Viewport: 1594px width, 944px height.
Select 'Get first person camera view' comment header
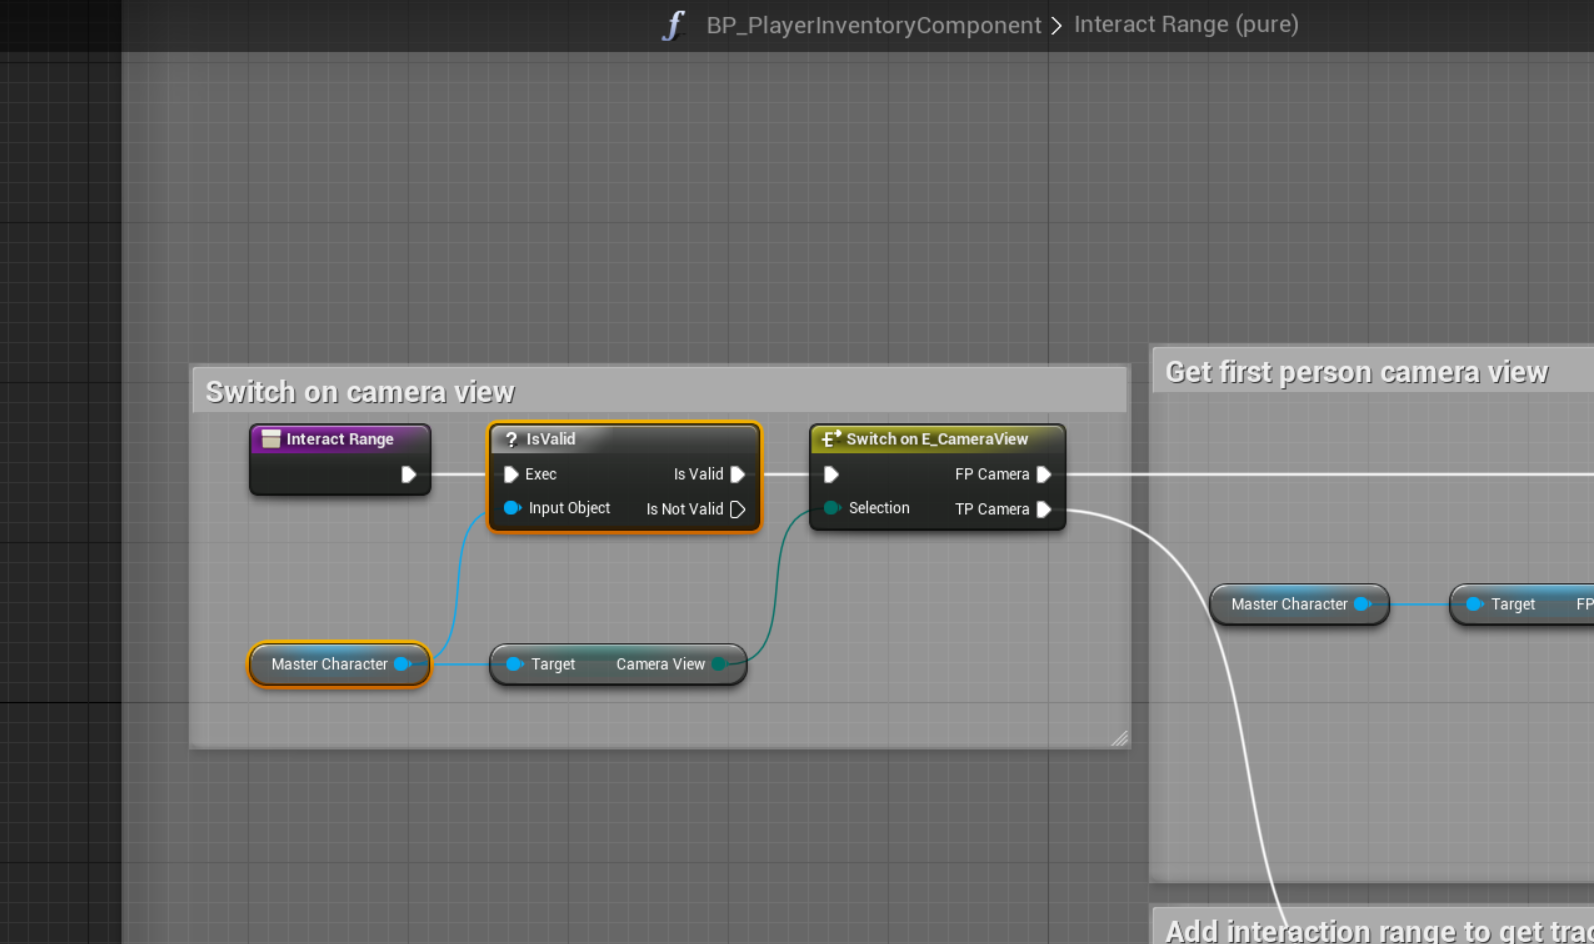(x=1356, y=372)
